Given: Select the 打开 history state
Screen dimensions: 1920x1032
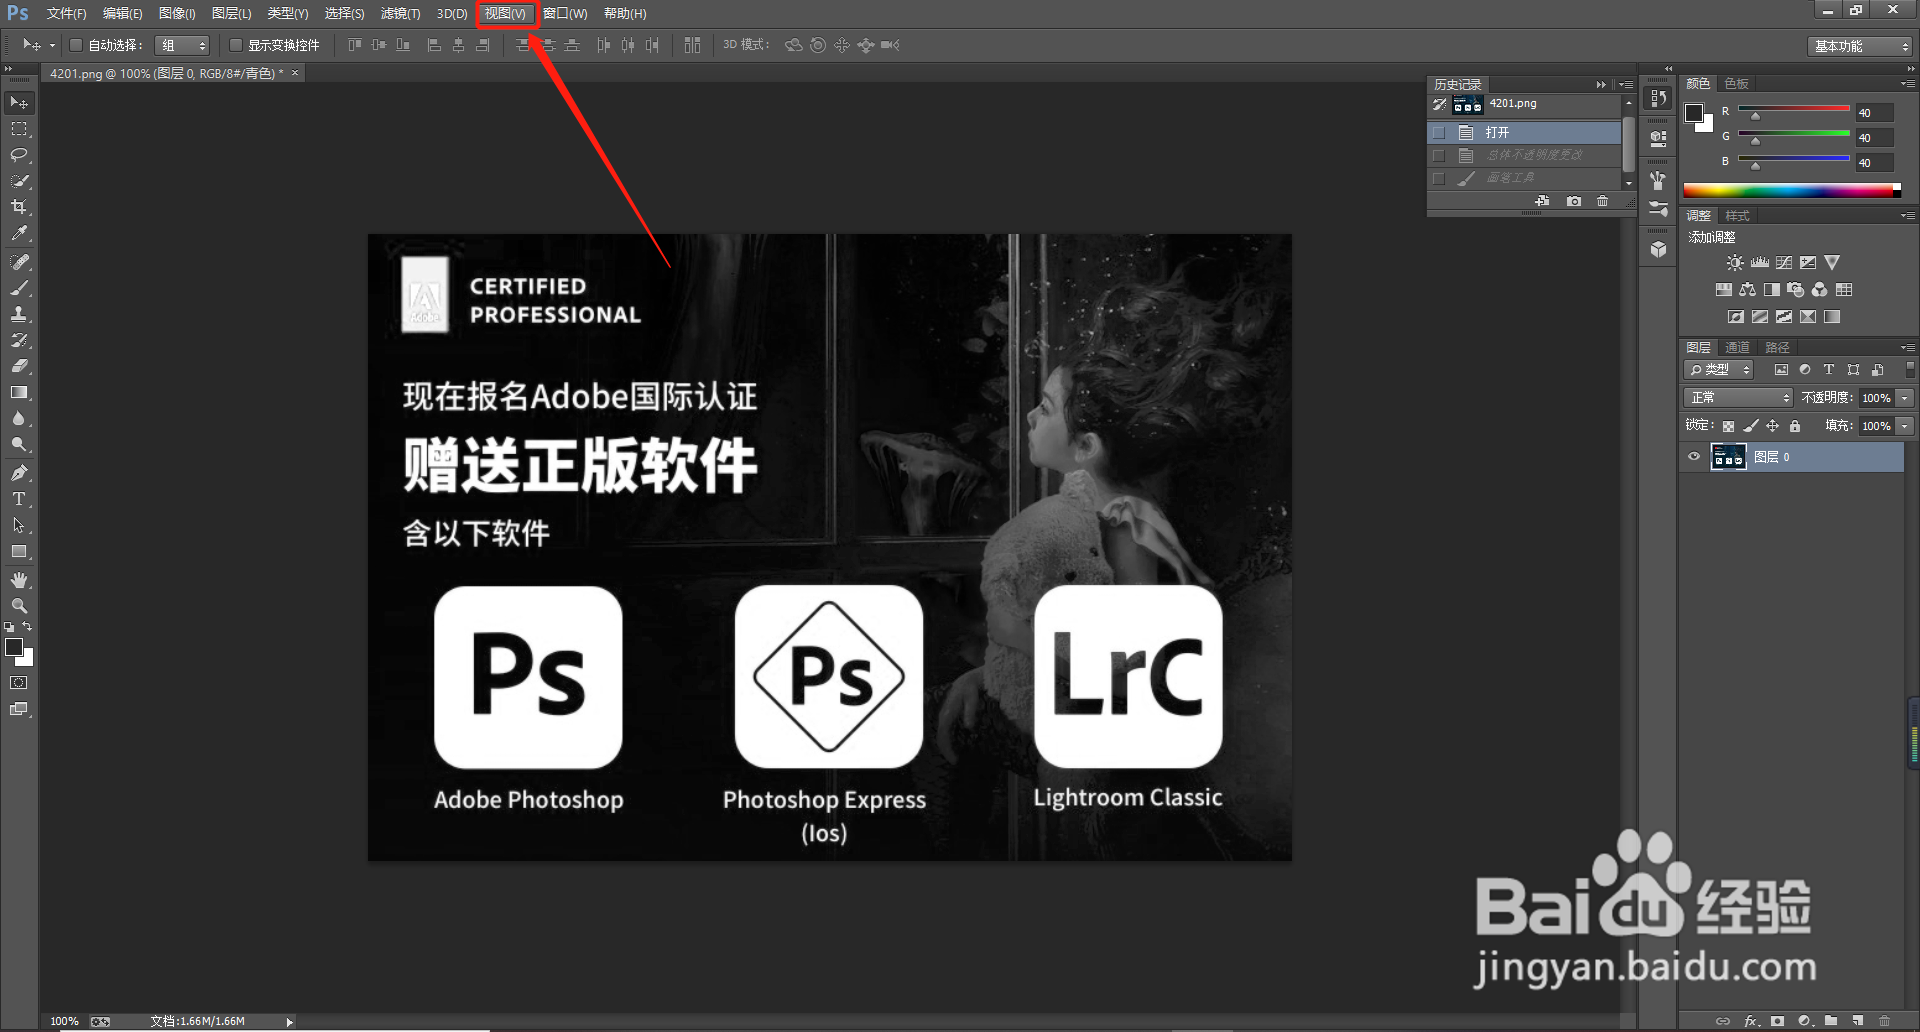Looking at the screenshot, I should click(x=1524, y=132).
